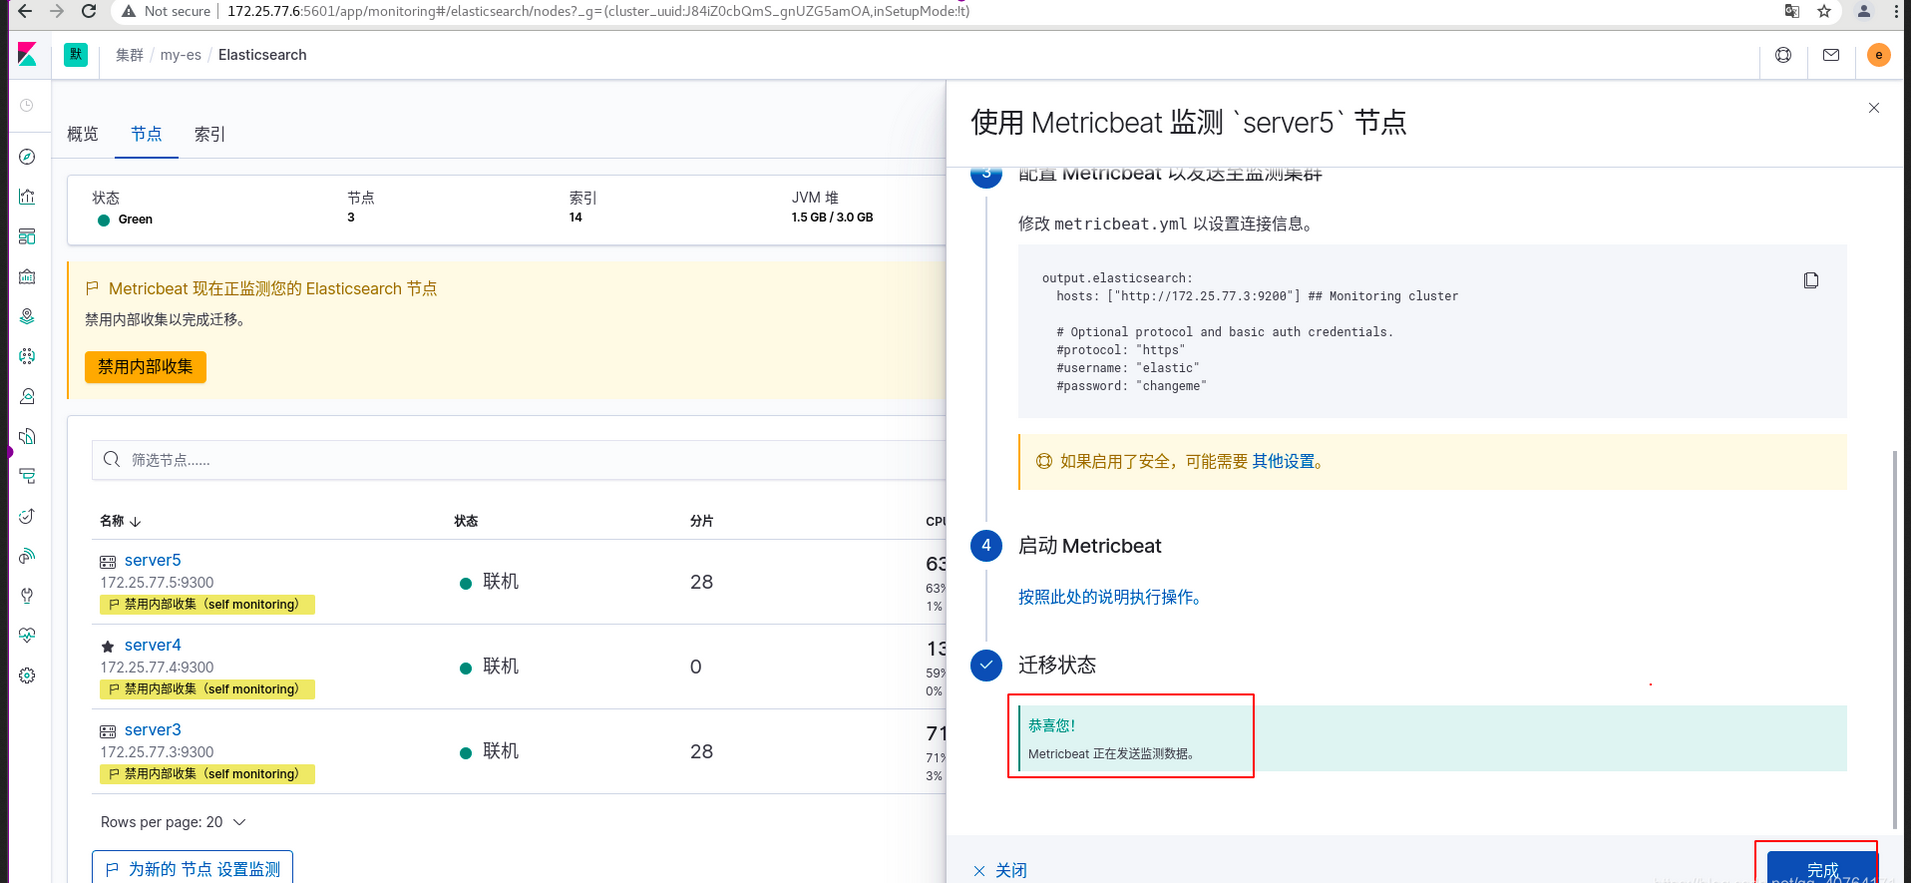1911x883 pixels.
Task: Click the browser address bar URL
Action: [x=598, y=11]
